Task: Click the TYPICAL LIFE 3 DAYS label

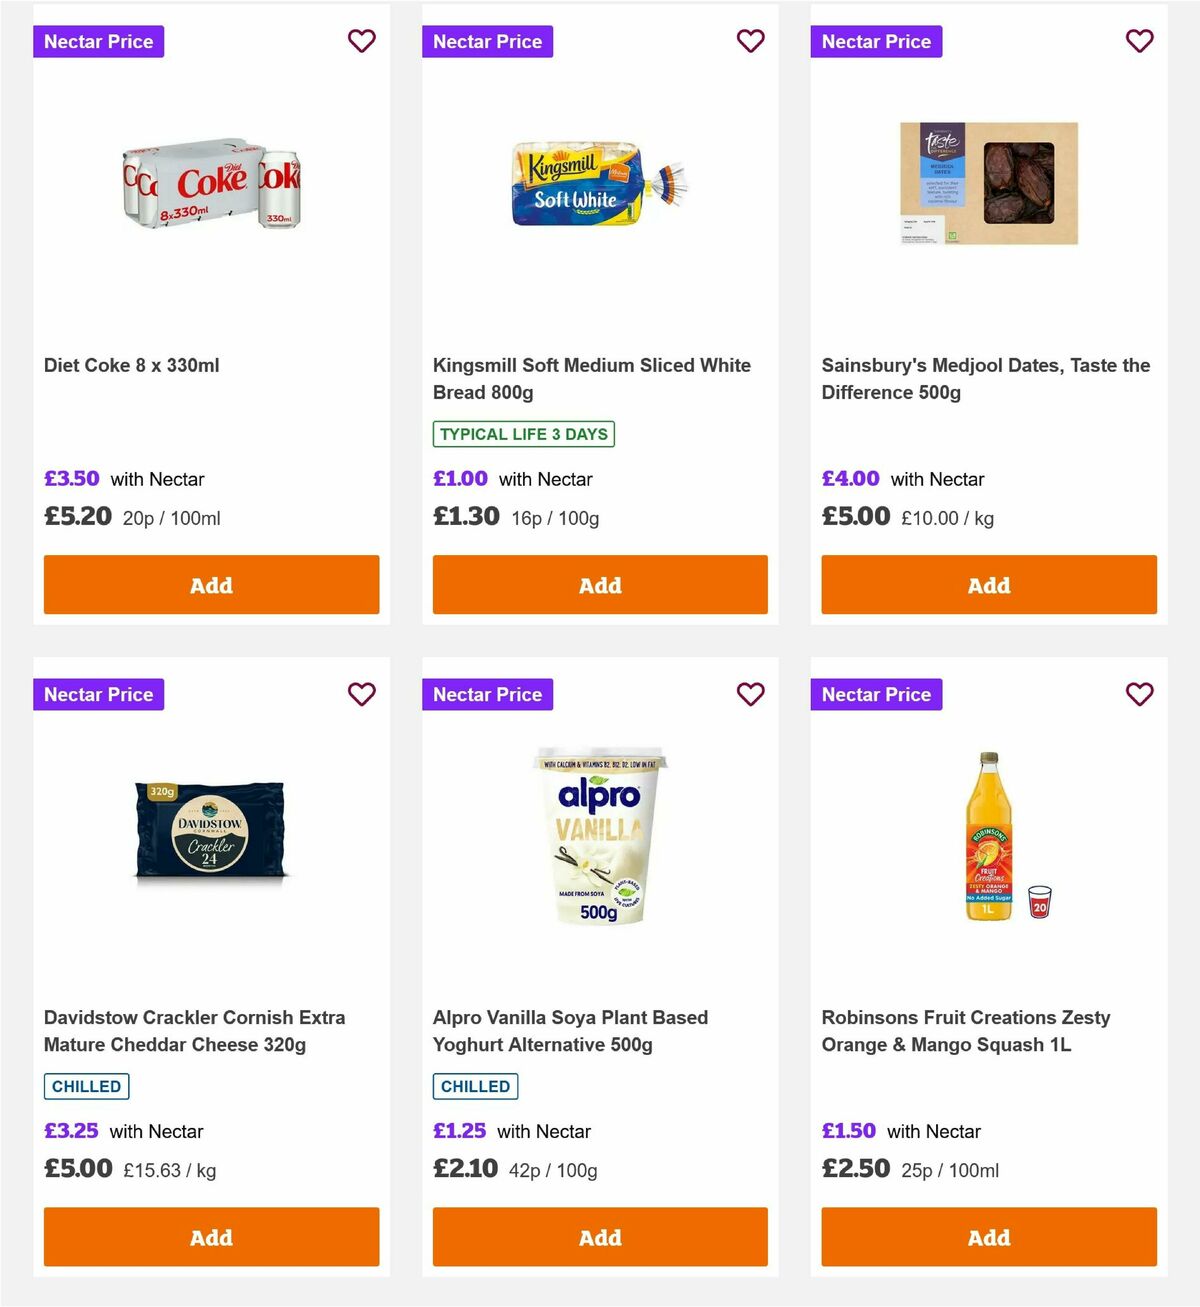Action: click(x=523, y=434)
